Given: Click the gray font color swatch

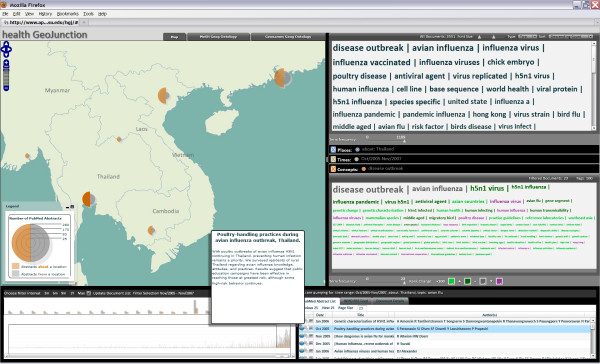Looking at the screenshot, I should click(483, 281).
